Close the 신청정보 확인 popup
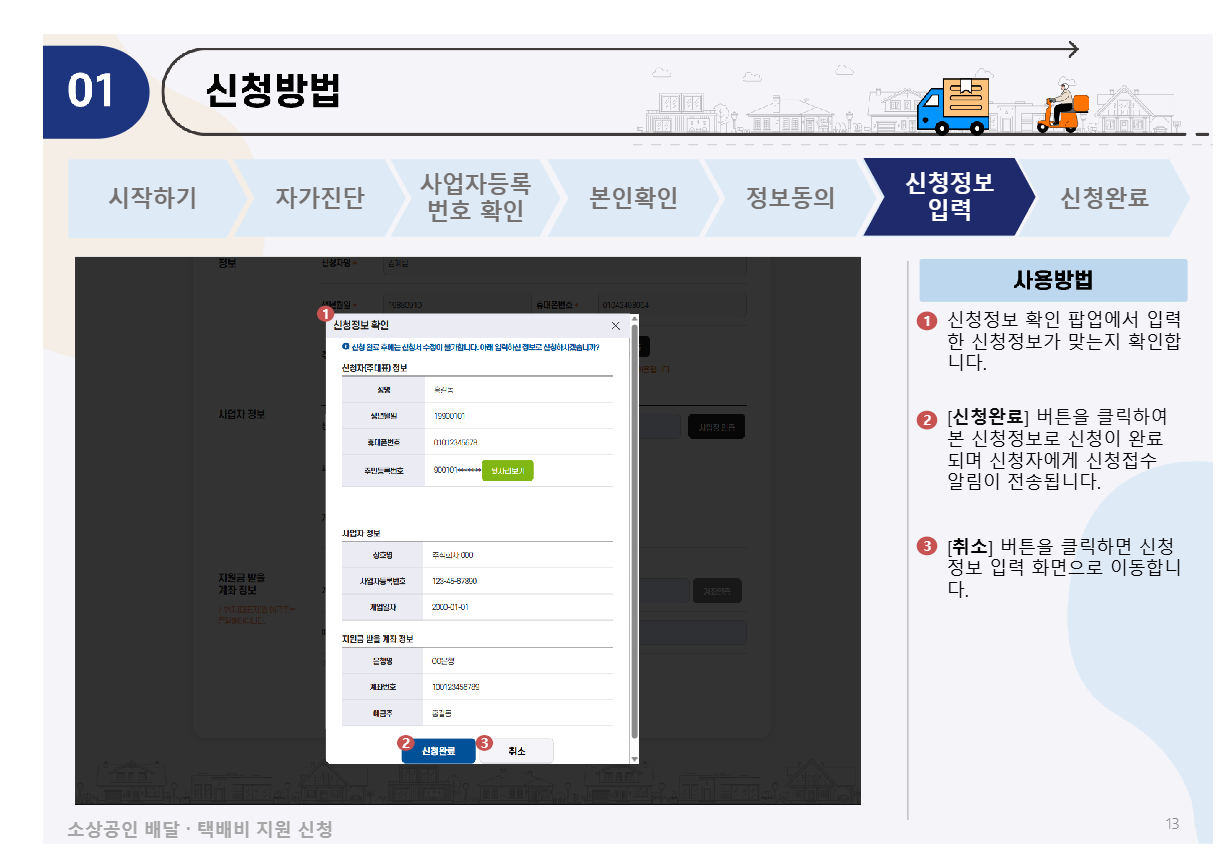The width and height of the screenshot is (1228, 856). point(615,325)
